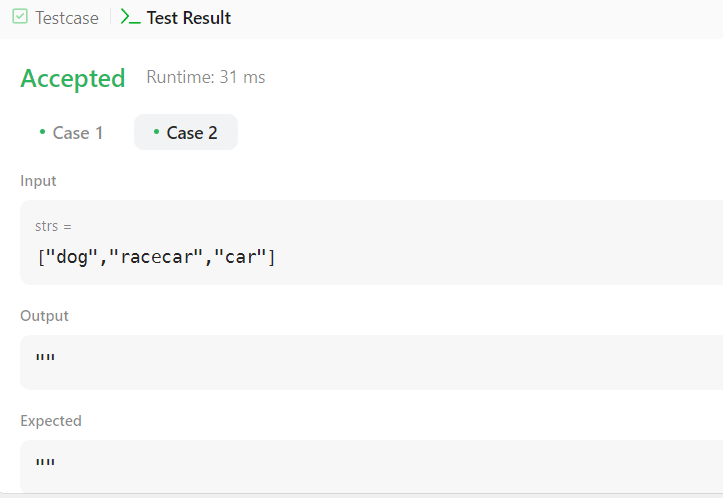723x498 pixels.
Task: Select the Case 1 result
Action: pyautogui.click(x=71, y=132)
